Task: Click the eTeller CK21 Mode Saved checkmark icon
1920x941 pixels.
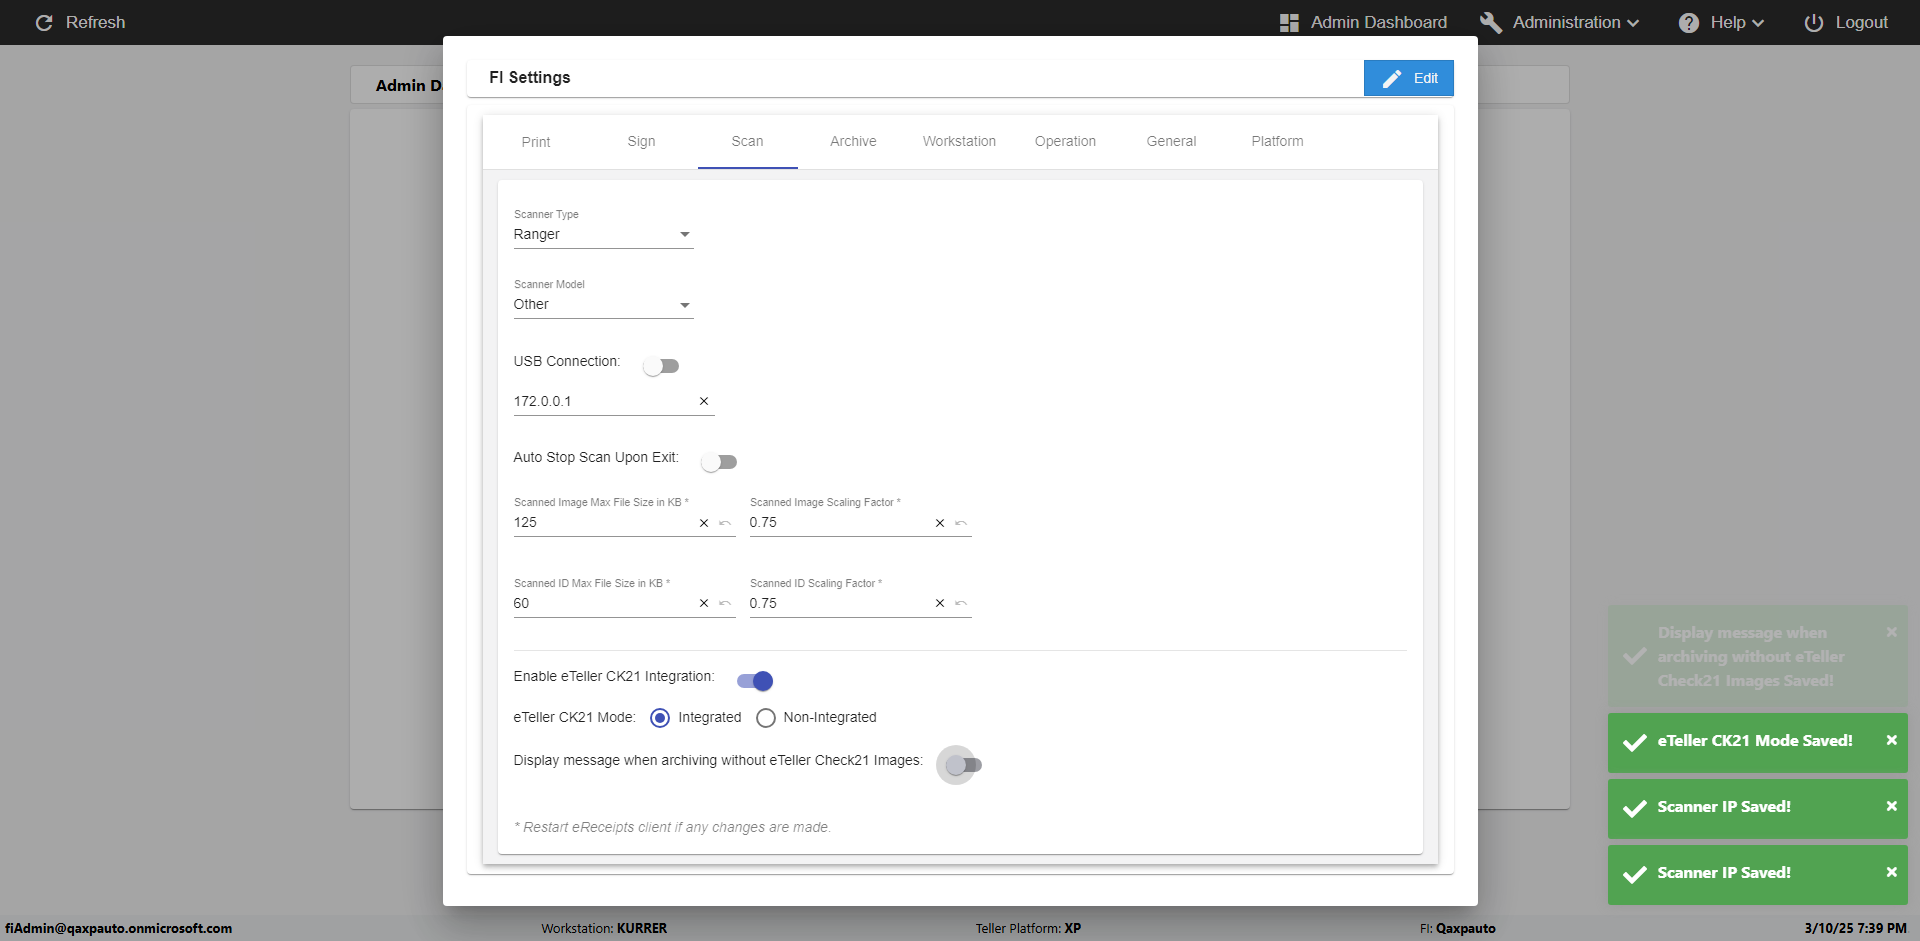Action: (1635, 742)
